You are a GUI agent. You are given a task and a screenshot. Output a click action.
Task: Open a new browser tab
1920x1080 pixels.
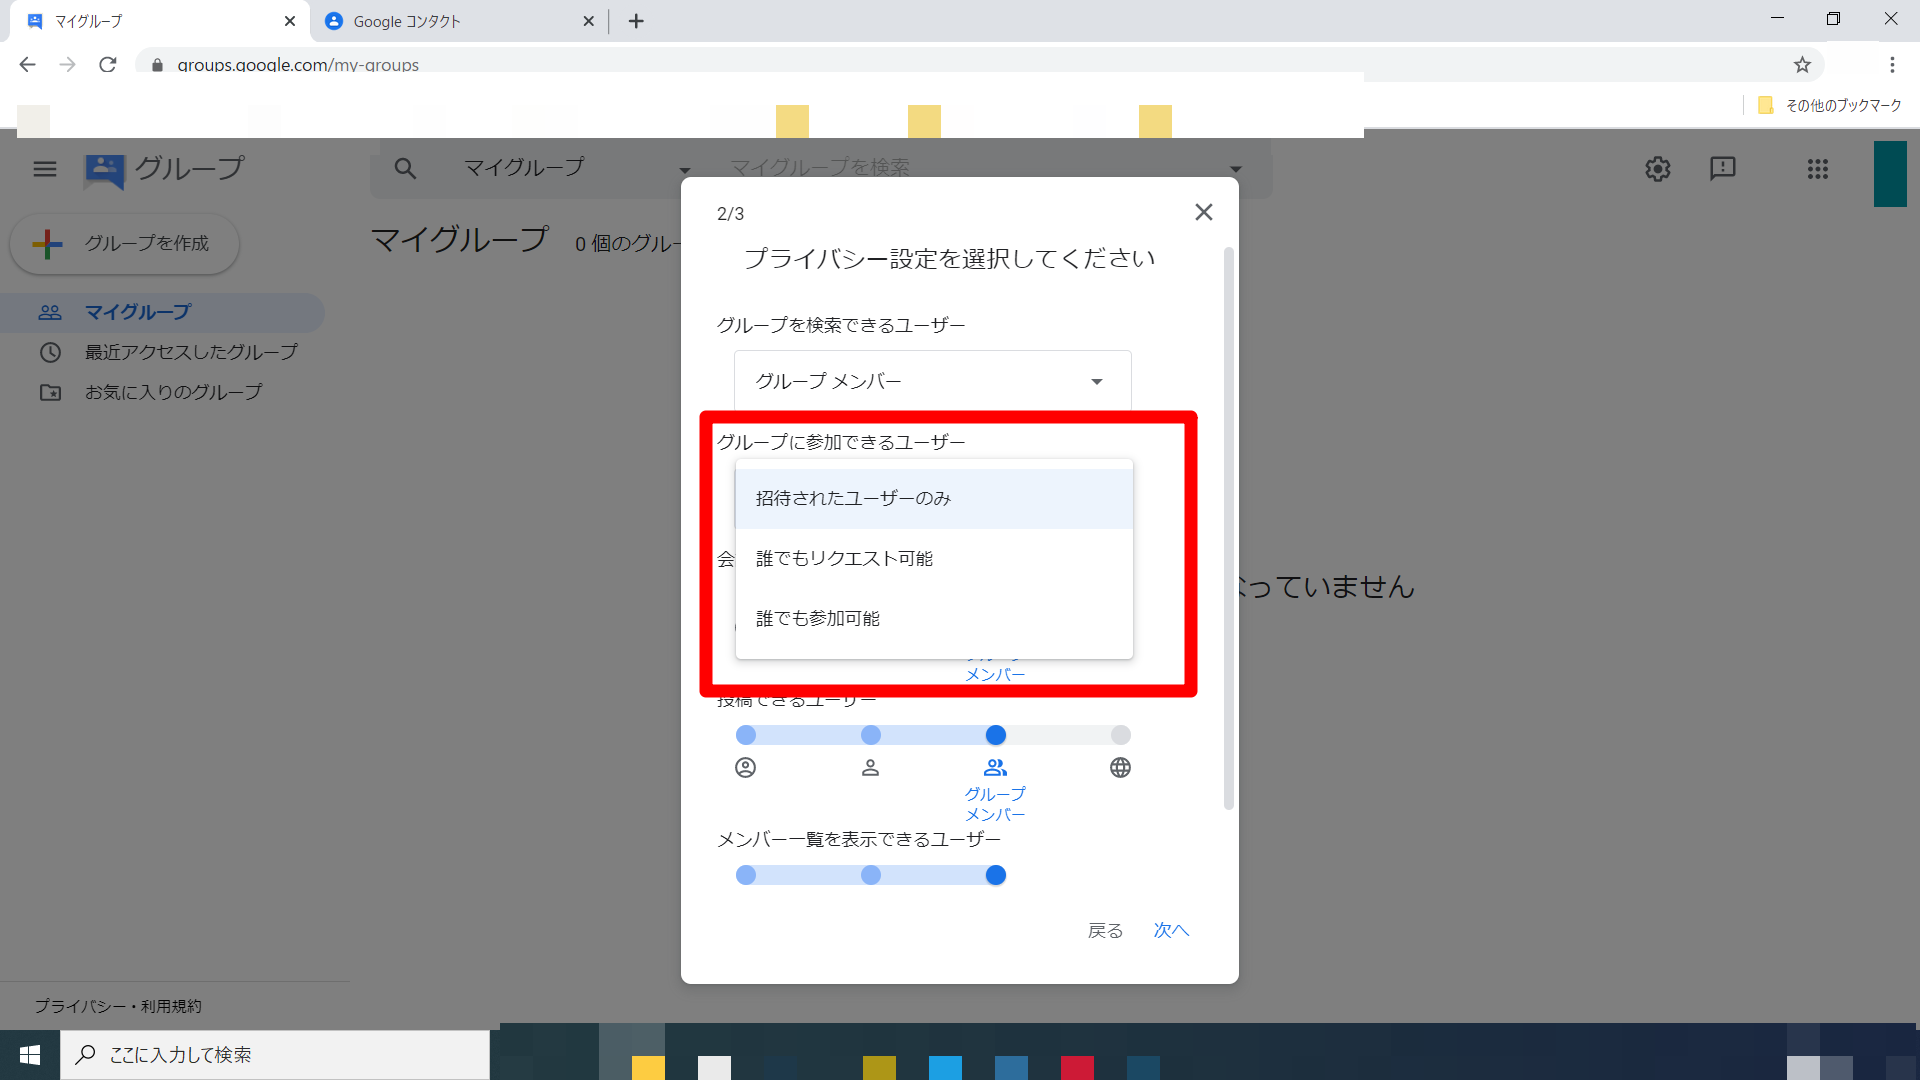[x=636, y=21]
